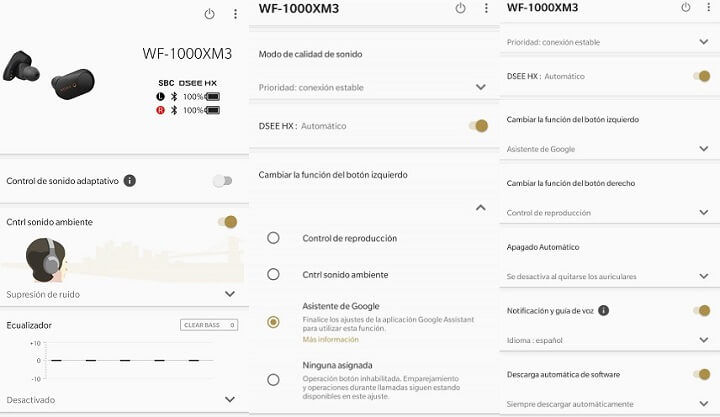The width and height of the screenshot is (720, 417).
Task: Click the info icon next to Notificación y guía de voz
Action: pos(604,311)
